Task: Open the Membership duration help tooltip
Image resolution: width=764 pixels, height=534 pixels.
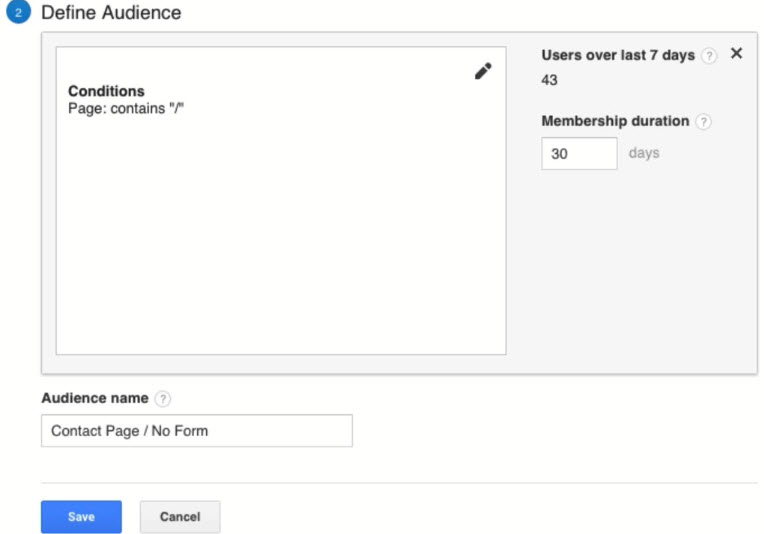Action: pos(703,122)
